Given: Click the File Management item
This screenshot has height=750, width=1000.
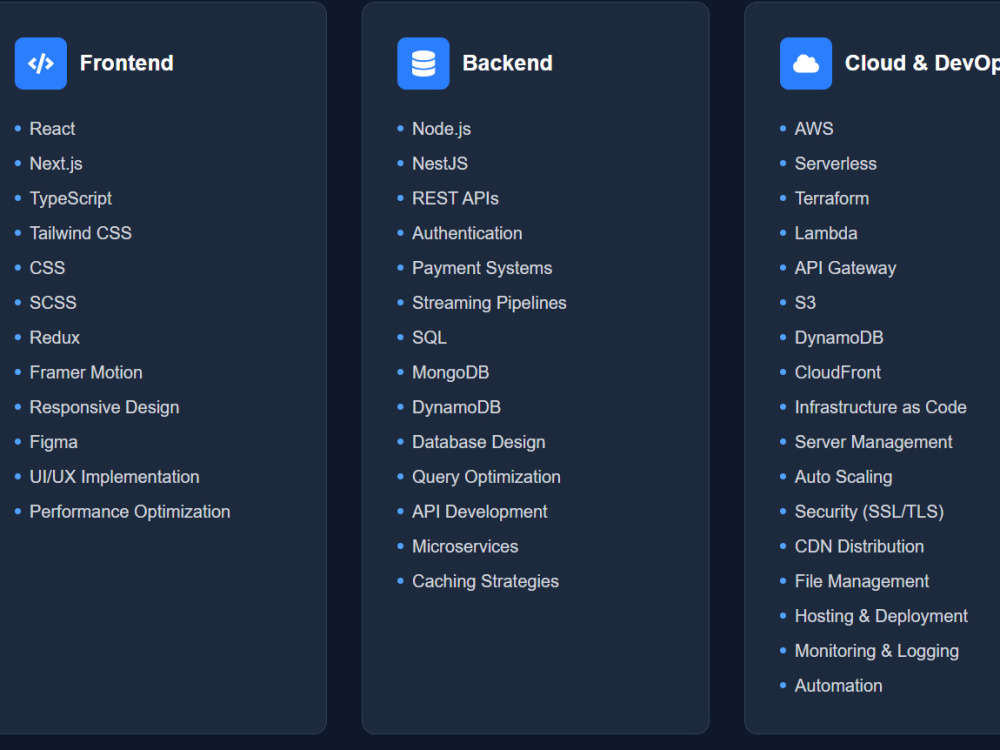Looking at the screenshot, I should point(862,582).
